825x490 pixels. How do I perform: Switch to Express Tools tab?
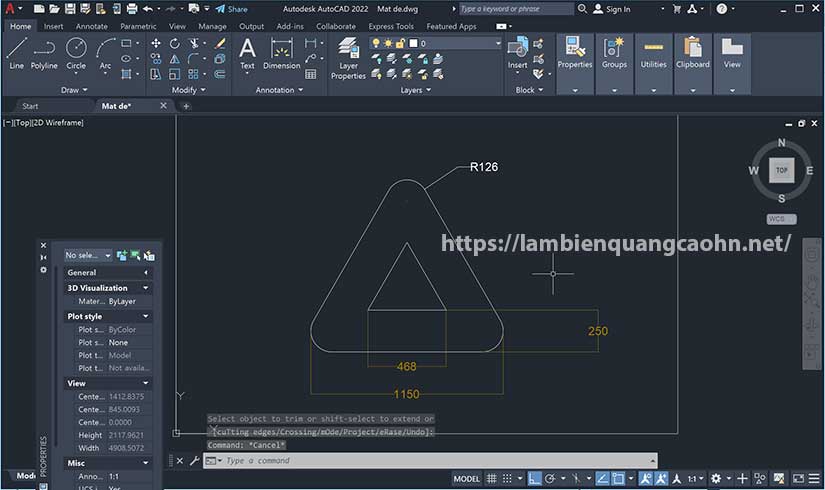391,26
